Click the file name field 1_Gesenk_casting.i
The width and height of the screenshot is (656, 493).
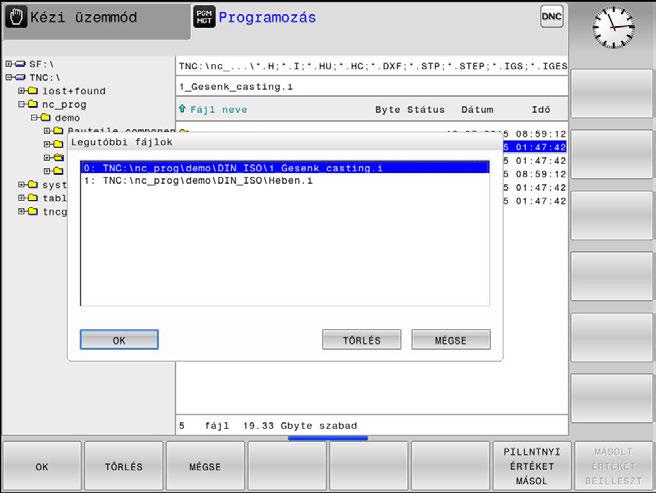372,87
